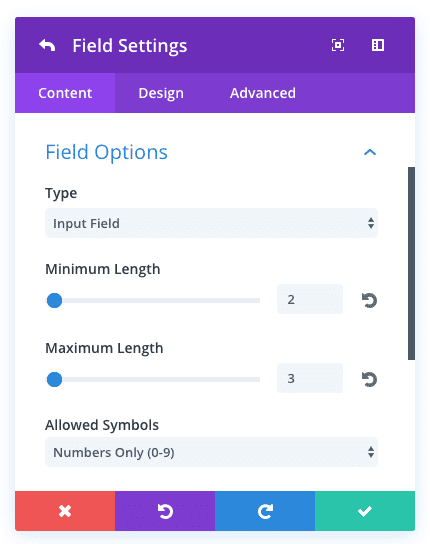
Task: Click the Maximum Length slider handle
Action: tap(54, 379)
